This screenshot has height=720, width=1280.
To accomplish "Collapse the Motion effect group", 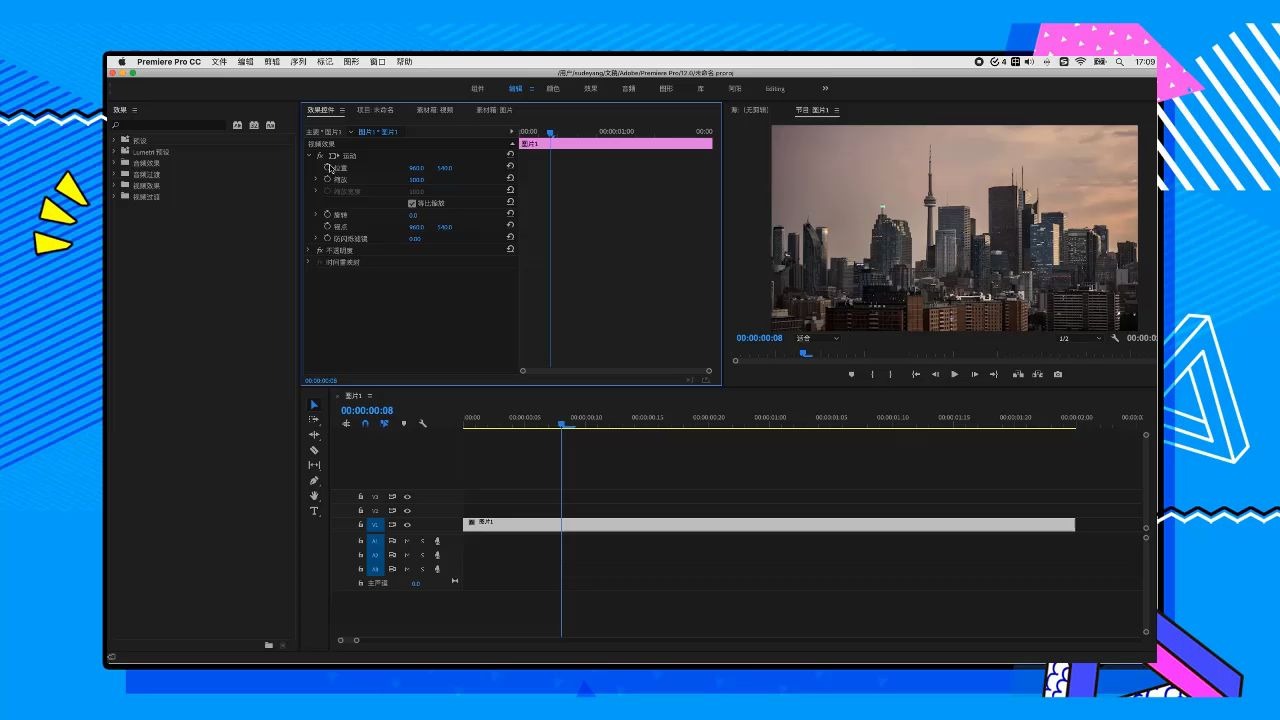I will click(309, 156).
